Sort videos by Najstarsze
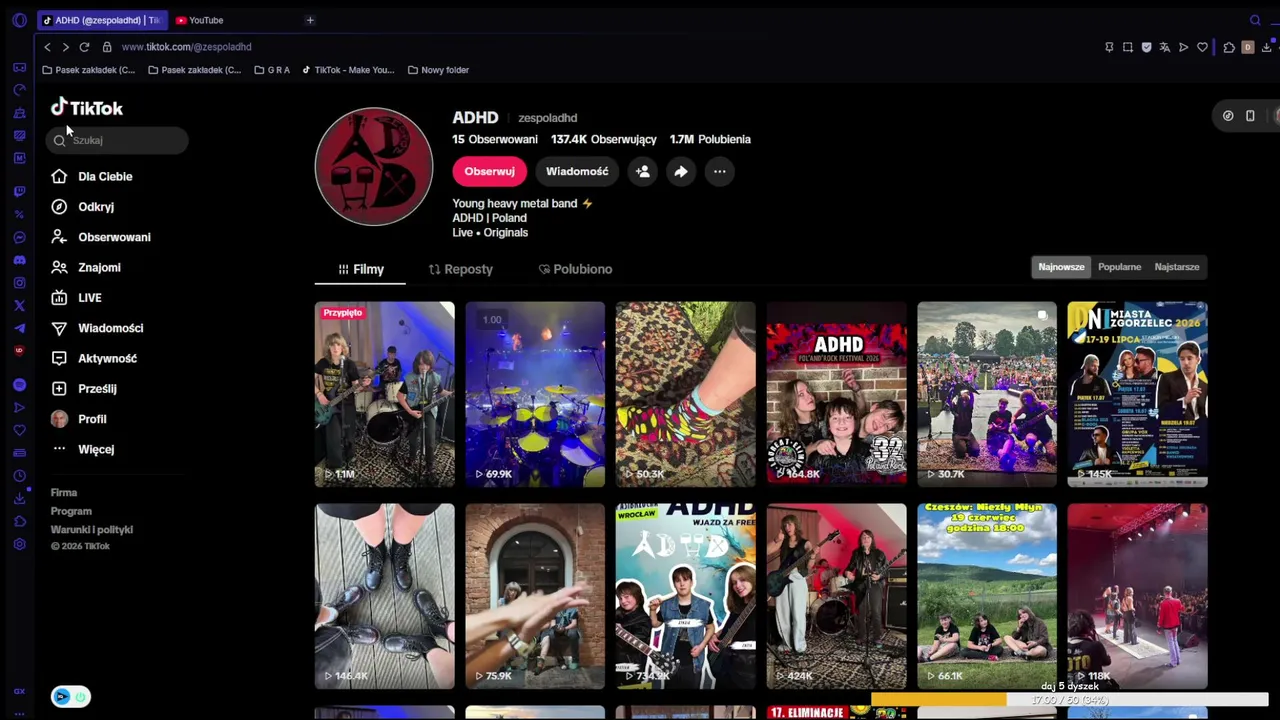The height and width of the screenshot is (720, 1280). pyautogui.click(x=1177, y=267)
